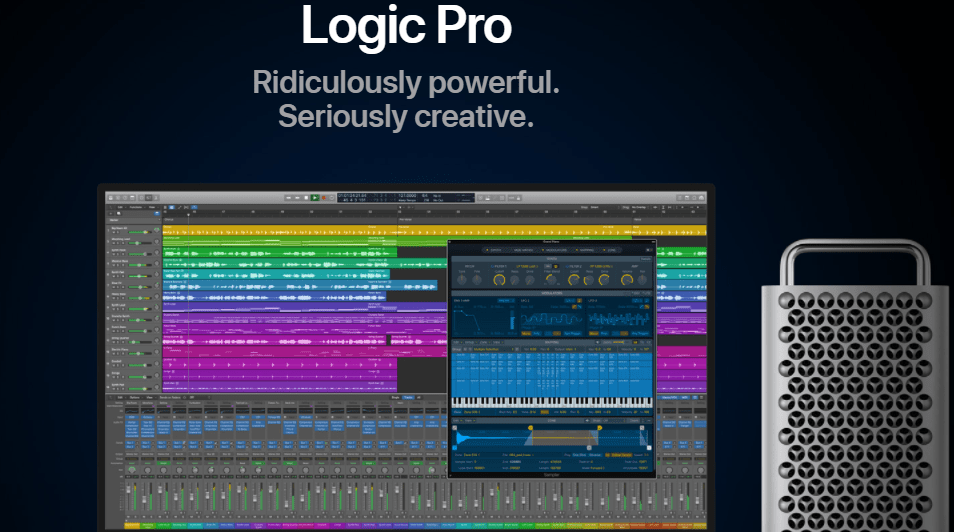
Task: Open the Note Pads icon at control bar right
Action: (x=688, y=198)
